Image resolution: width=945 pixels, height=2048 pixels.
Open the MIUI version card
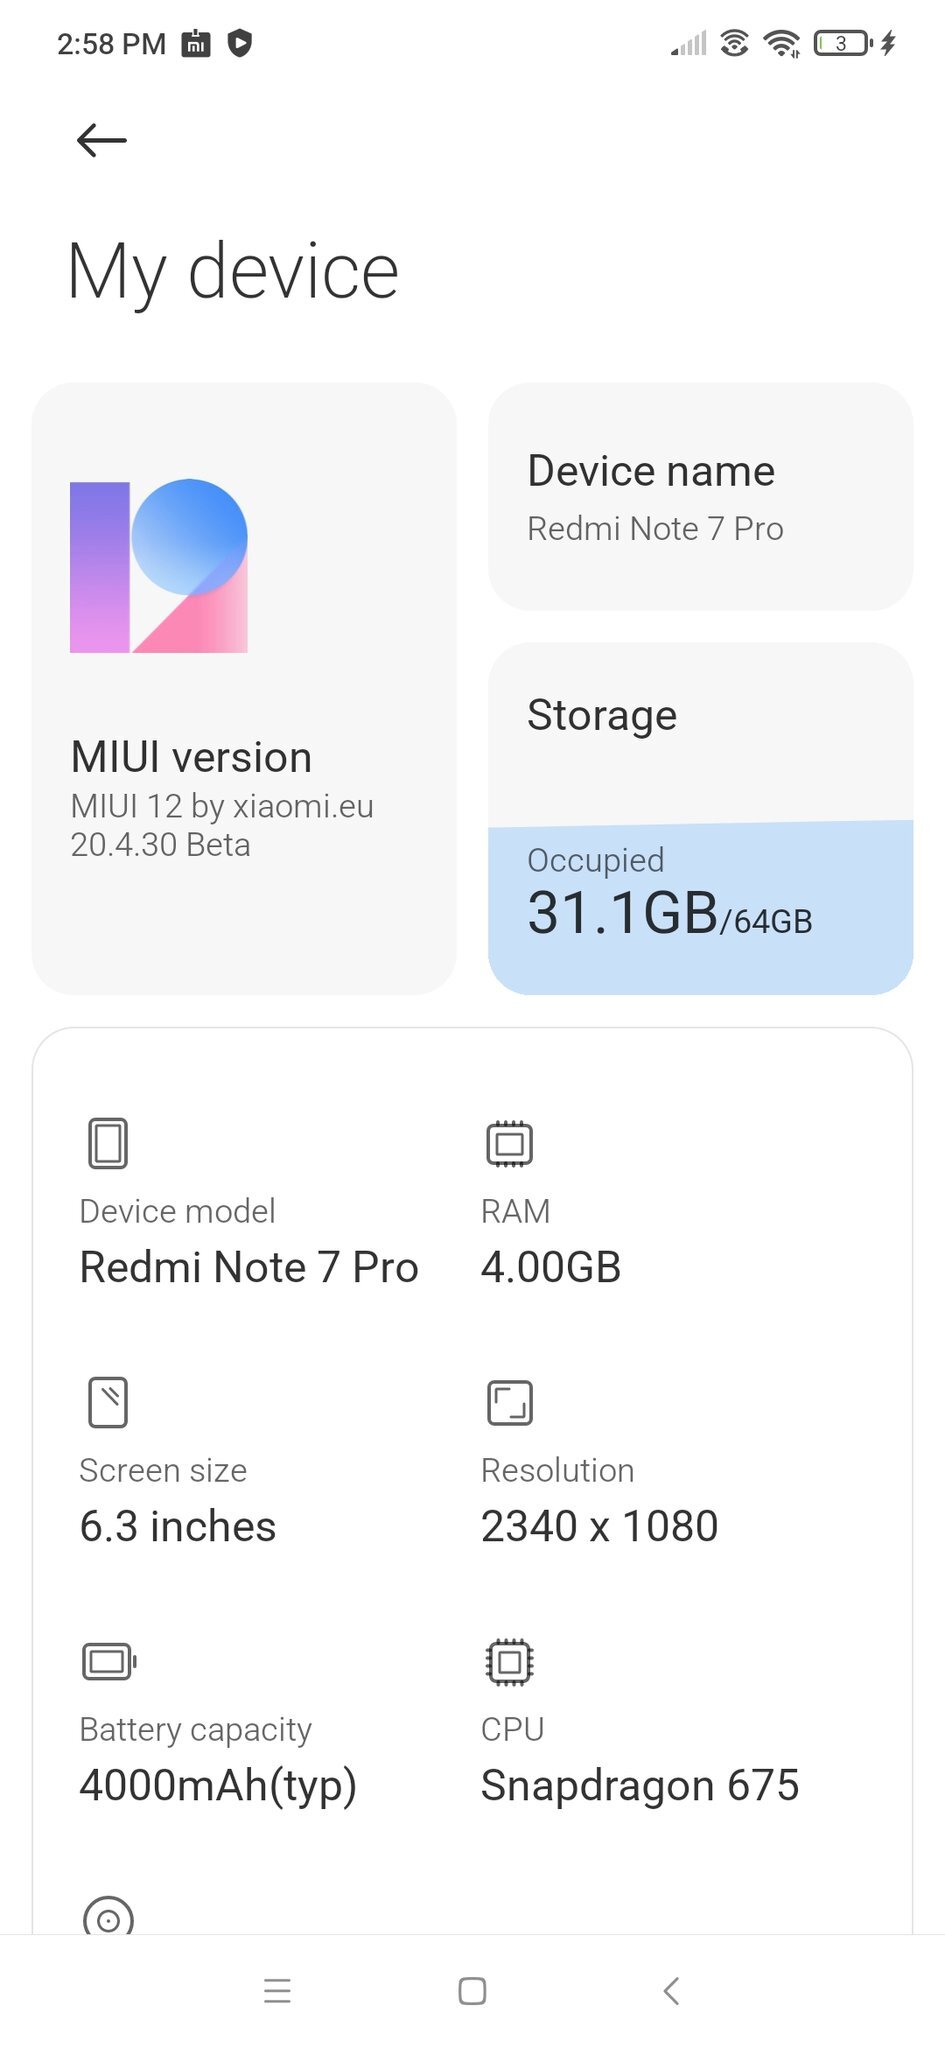click(x=244, y=688)
